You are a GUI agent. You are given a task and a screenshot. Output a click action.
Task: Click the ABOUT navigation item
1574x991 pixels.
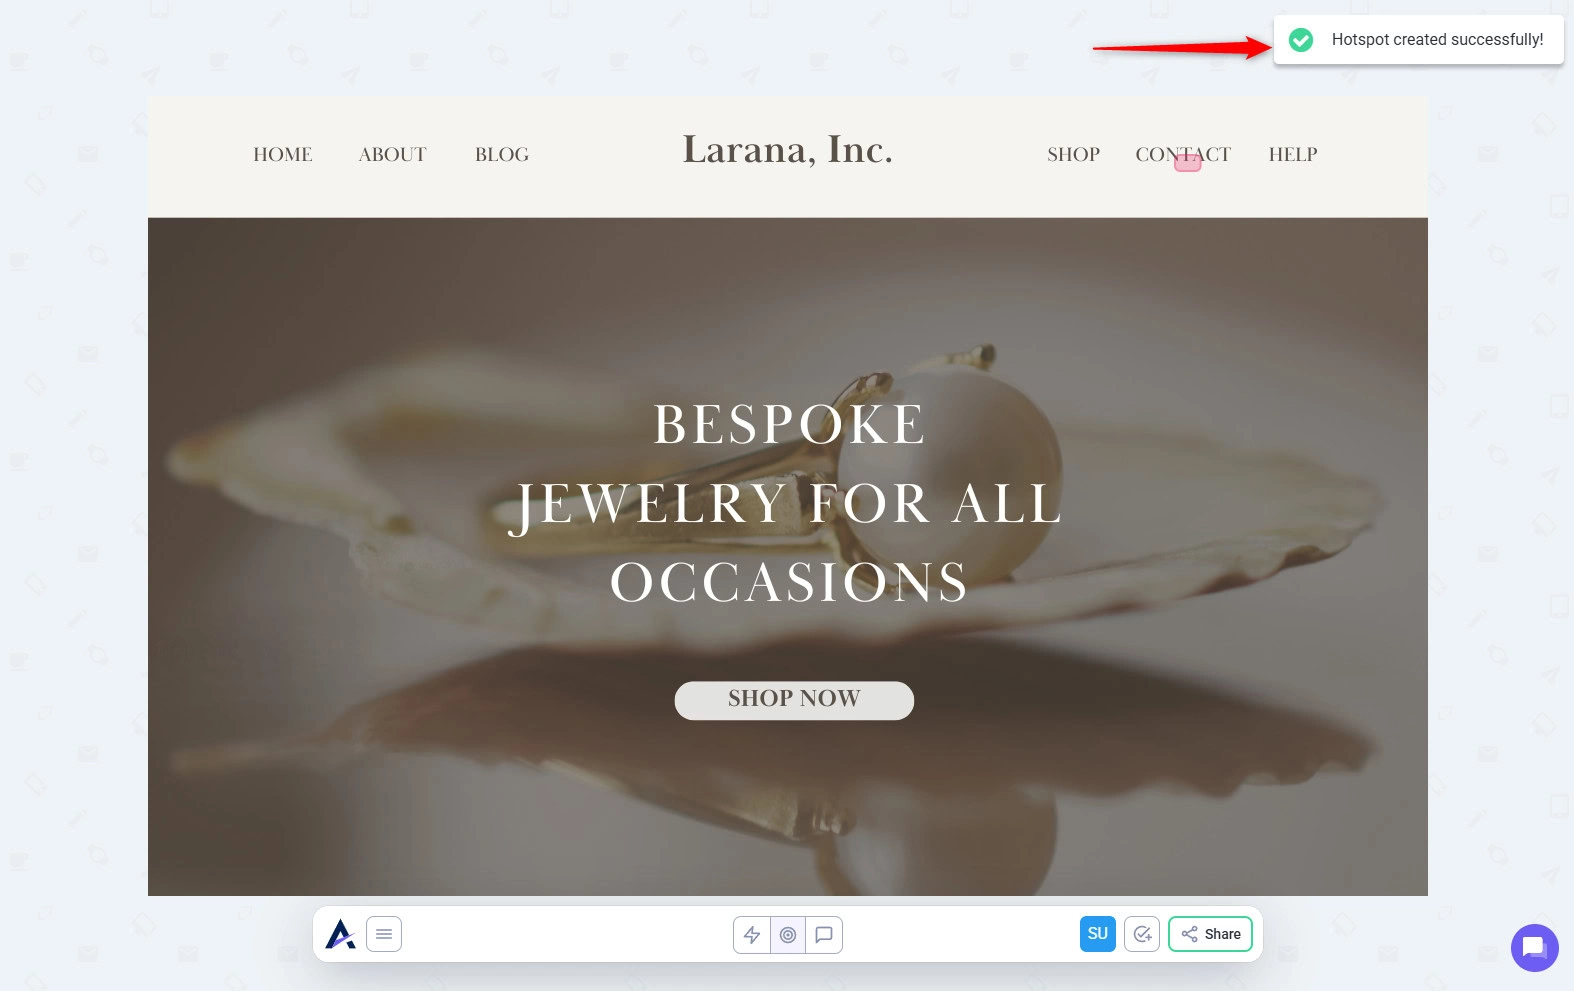[x=392, y=154]
